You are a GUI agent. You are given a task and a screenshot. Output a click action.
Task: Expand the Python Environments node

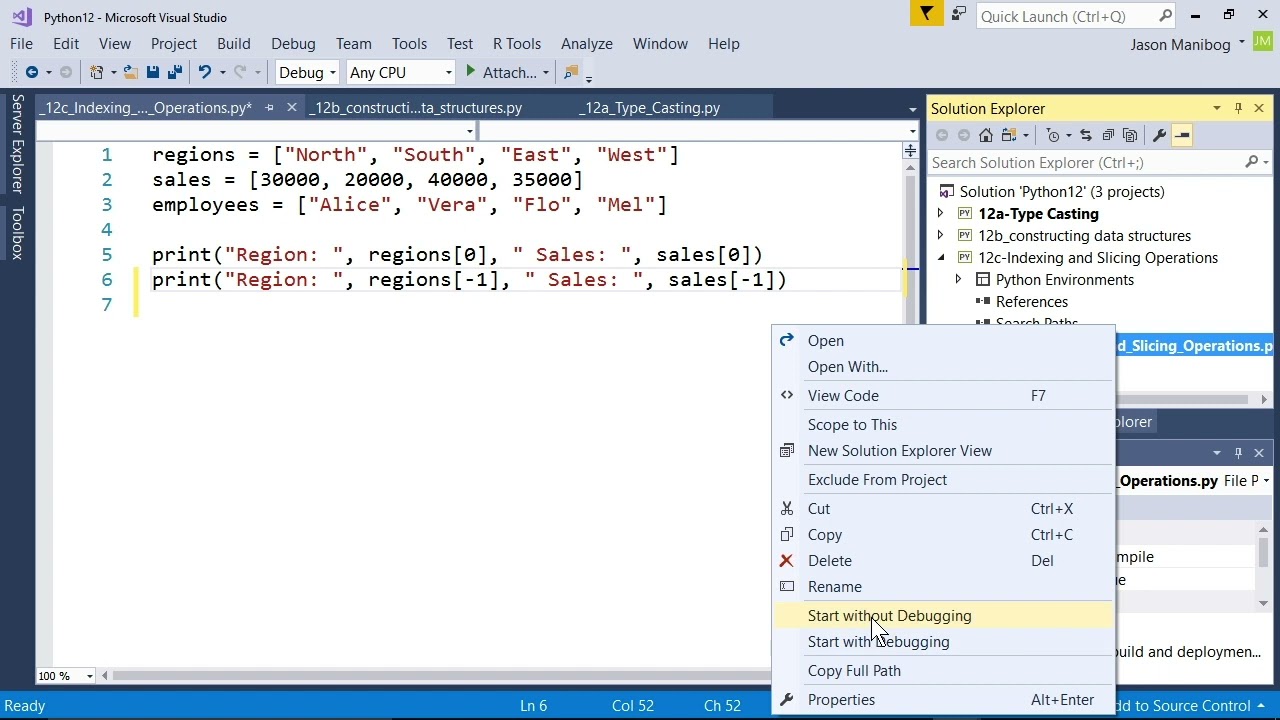click(x=958, y=279)
